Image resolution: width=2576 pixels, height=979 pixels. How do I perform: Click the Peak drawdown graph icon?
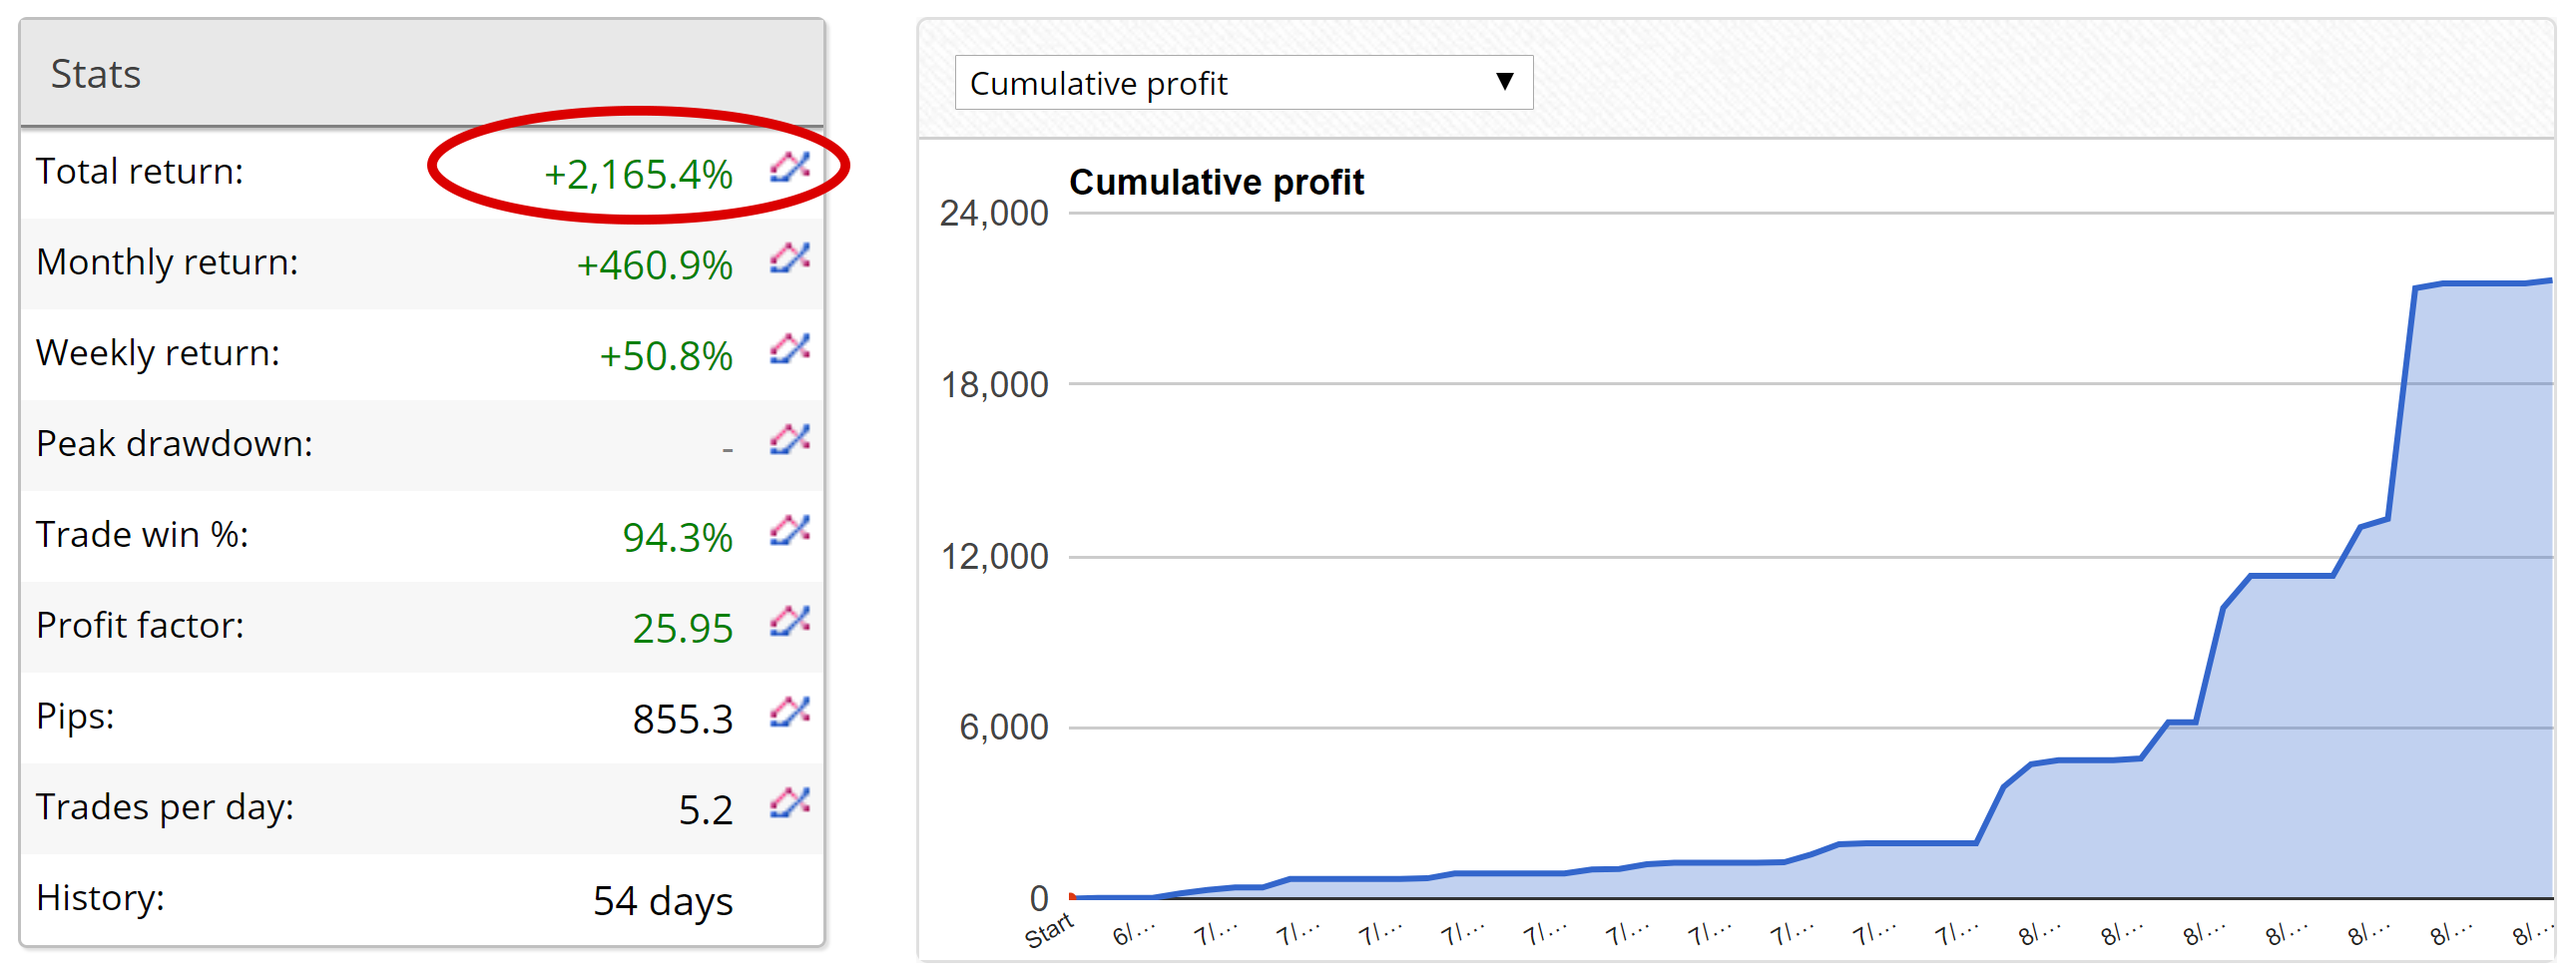point(789,442)
